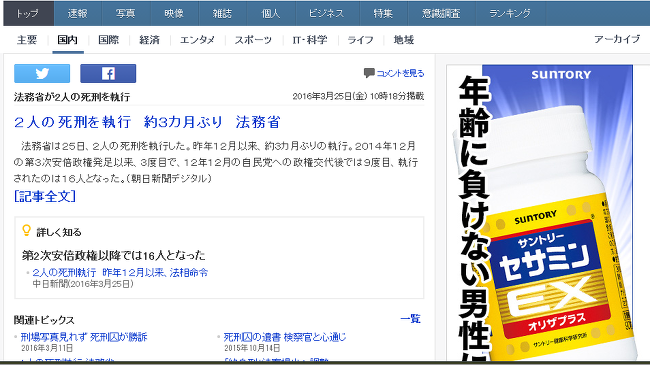
Task: Click the topic title 法務省が2人の死刑を執行
Action: (72, 97)
